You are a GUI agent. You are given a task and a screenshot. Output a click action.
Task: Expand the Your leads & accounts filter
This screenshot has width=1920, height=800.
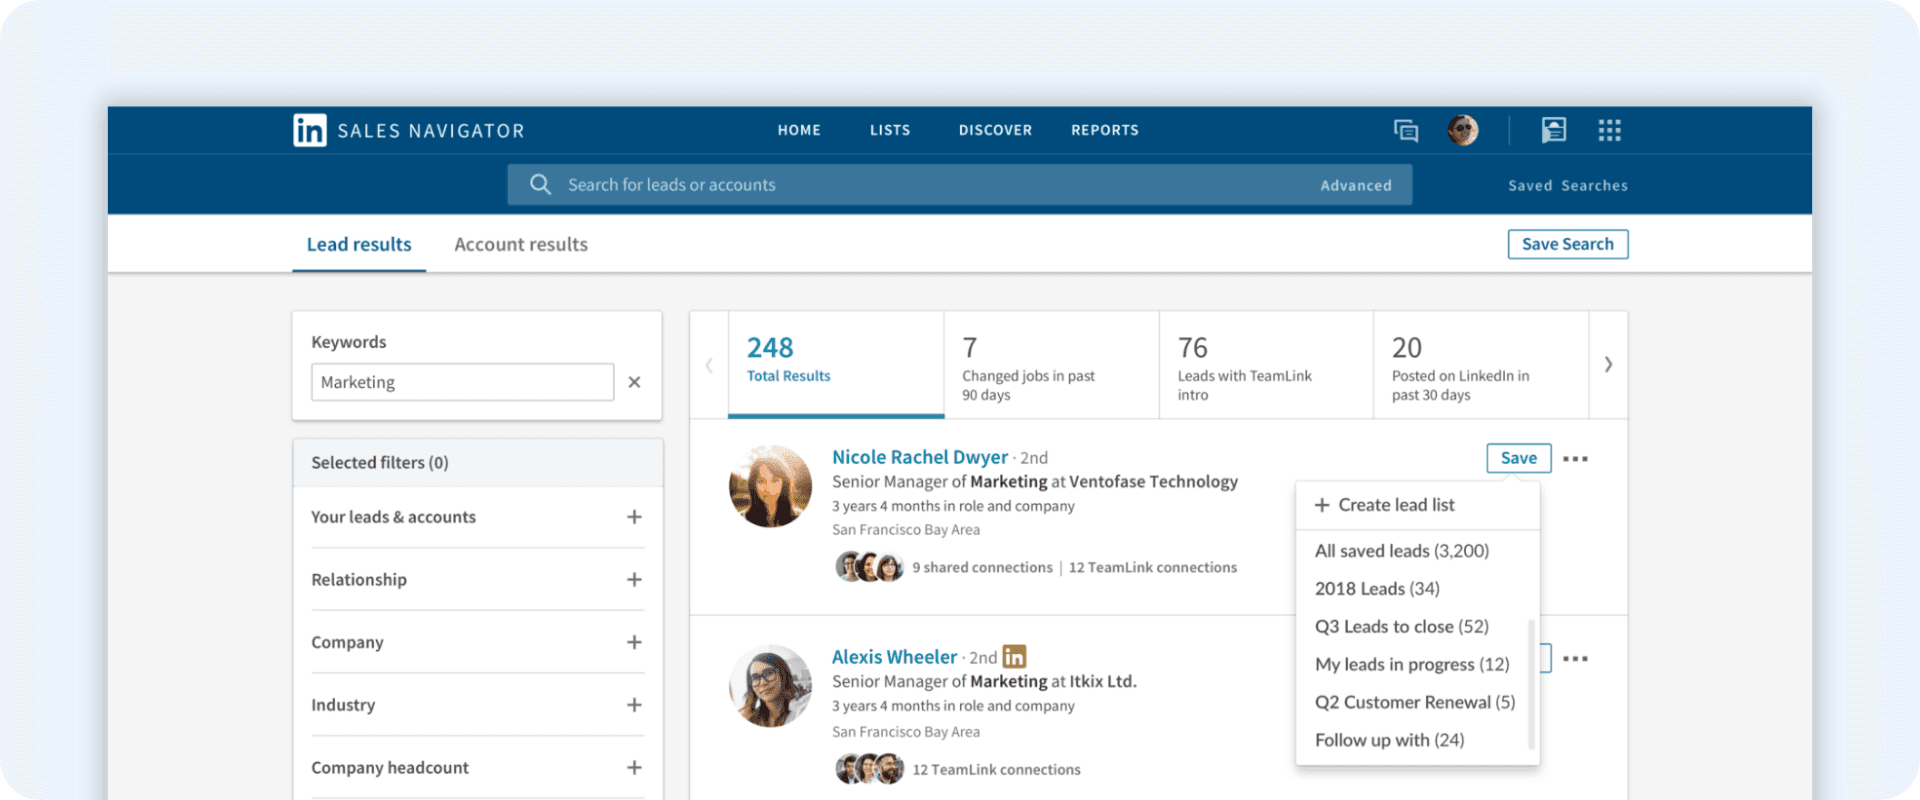(x=634, y=517)
